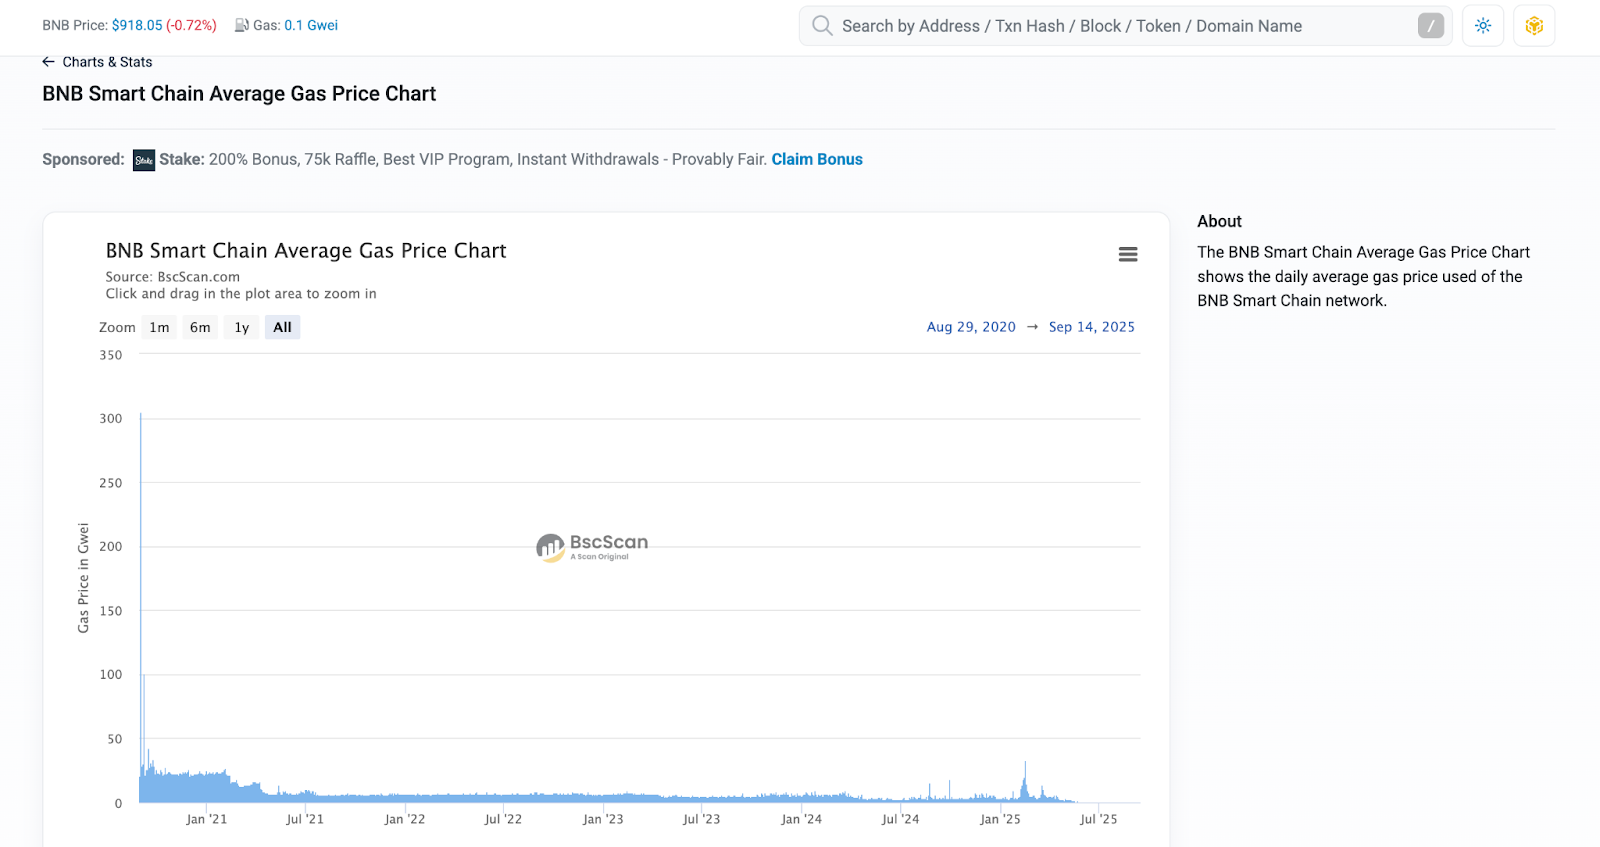
Task: Click the Jan '25 gas spike on chart
Action: pyautogui.click(x=1025, y=782)
